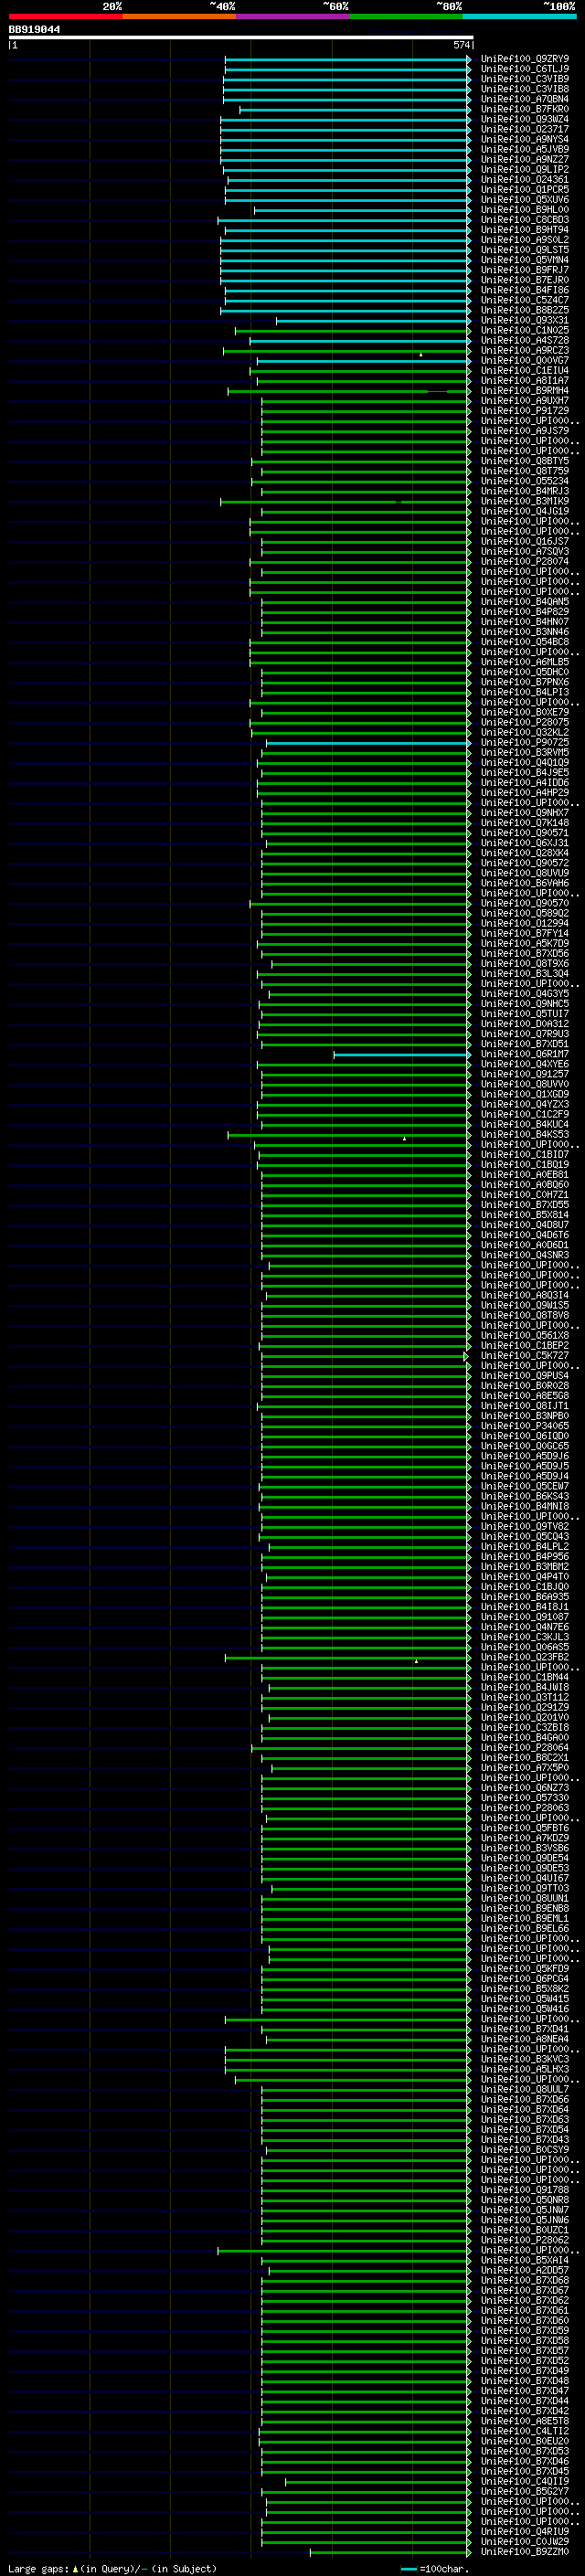Select hit label UniRef100_B5XAI4
585x2576 pixels.
[x=524, y=2260]
